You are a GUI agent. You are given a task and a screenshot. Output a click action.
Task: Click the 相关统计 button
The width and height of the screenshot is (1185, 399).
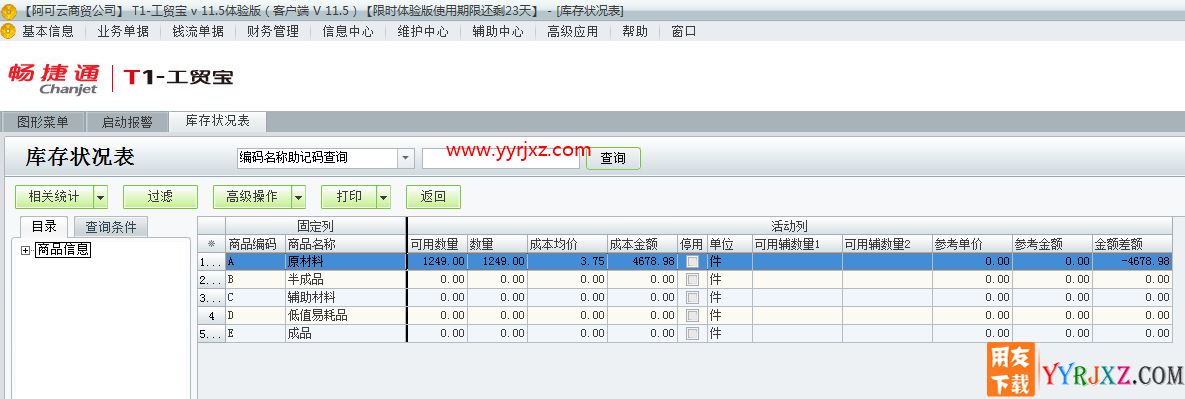click(x=54, y=197)
